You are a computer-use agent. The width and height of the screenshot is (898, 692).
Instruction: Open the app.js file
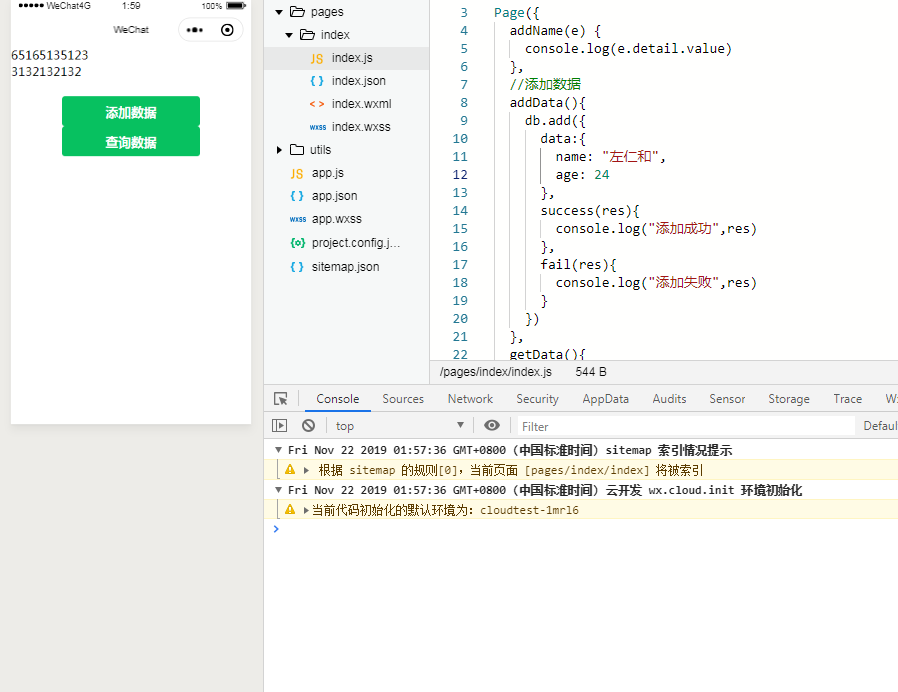point(327,173)
